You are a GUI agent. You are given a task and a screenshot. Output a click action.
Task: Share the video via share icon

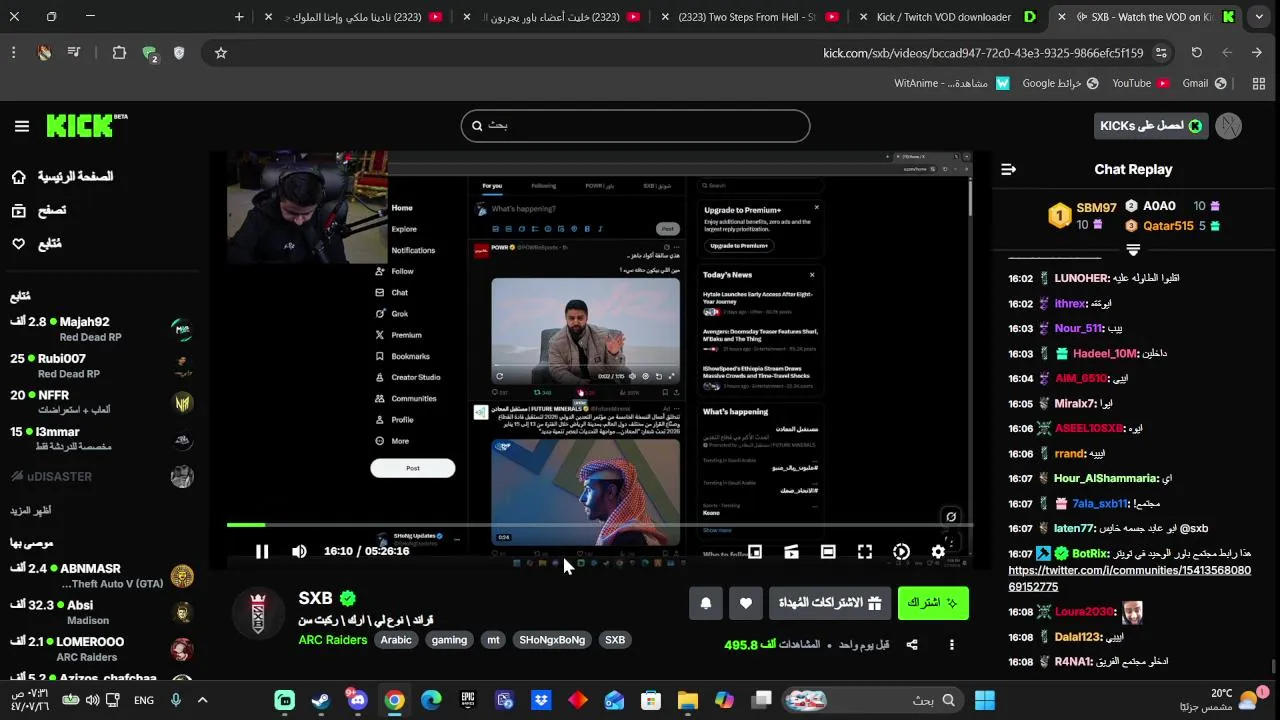coord(912,645)
